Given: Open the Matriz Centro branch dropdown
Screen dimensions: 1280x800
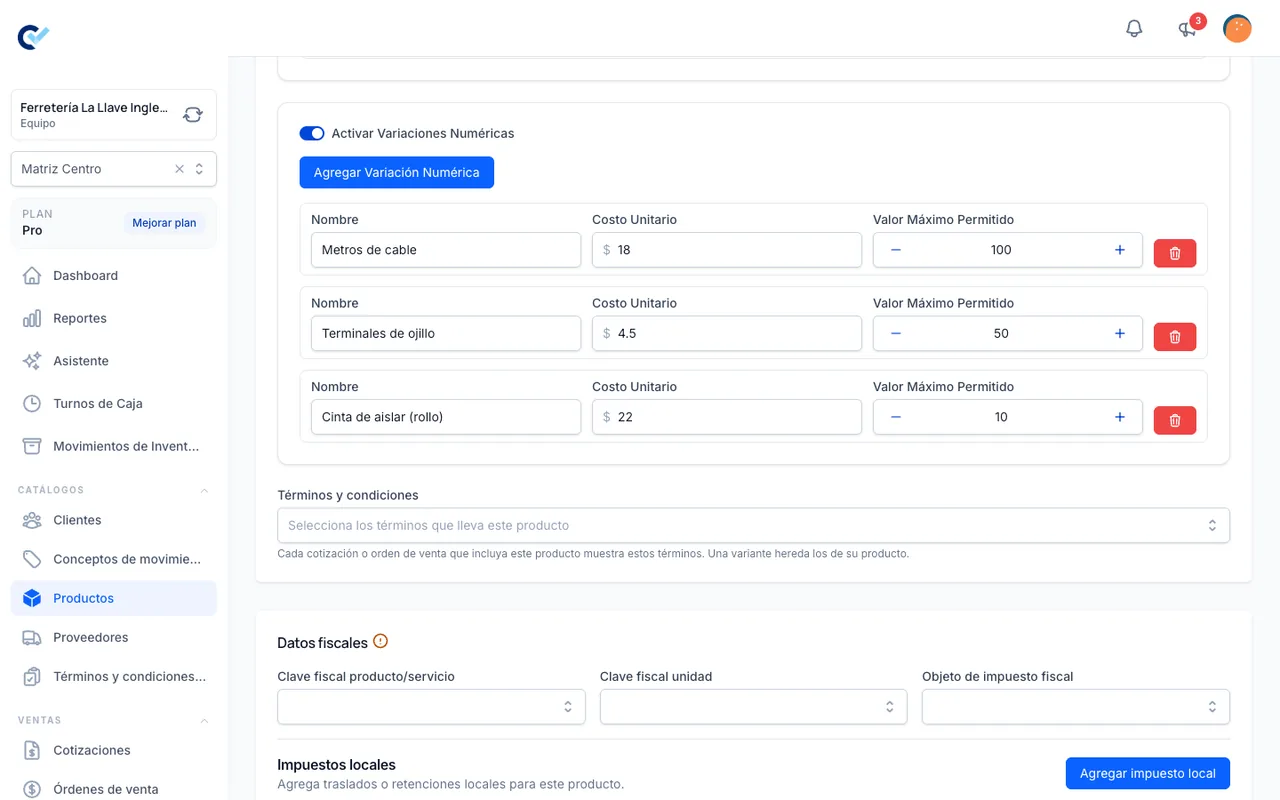Looking at the screenshot, I should click(x=114, y=169).
